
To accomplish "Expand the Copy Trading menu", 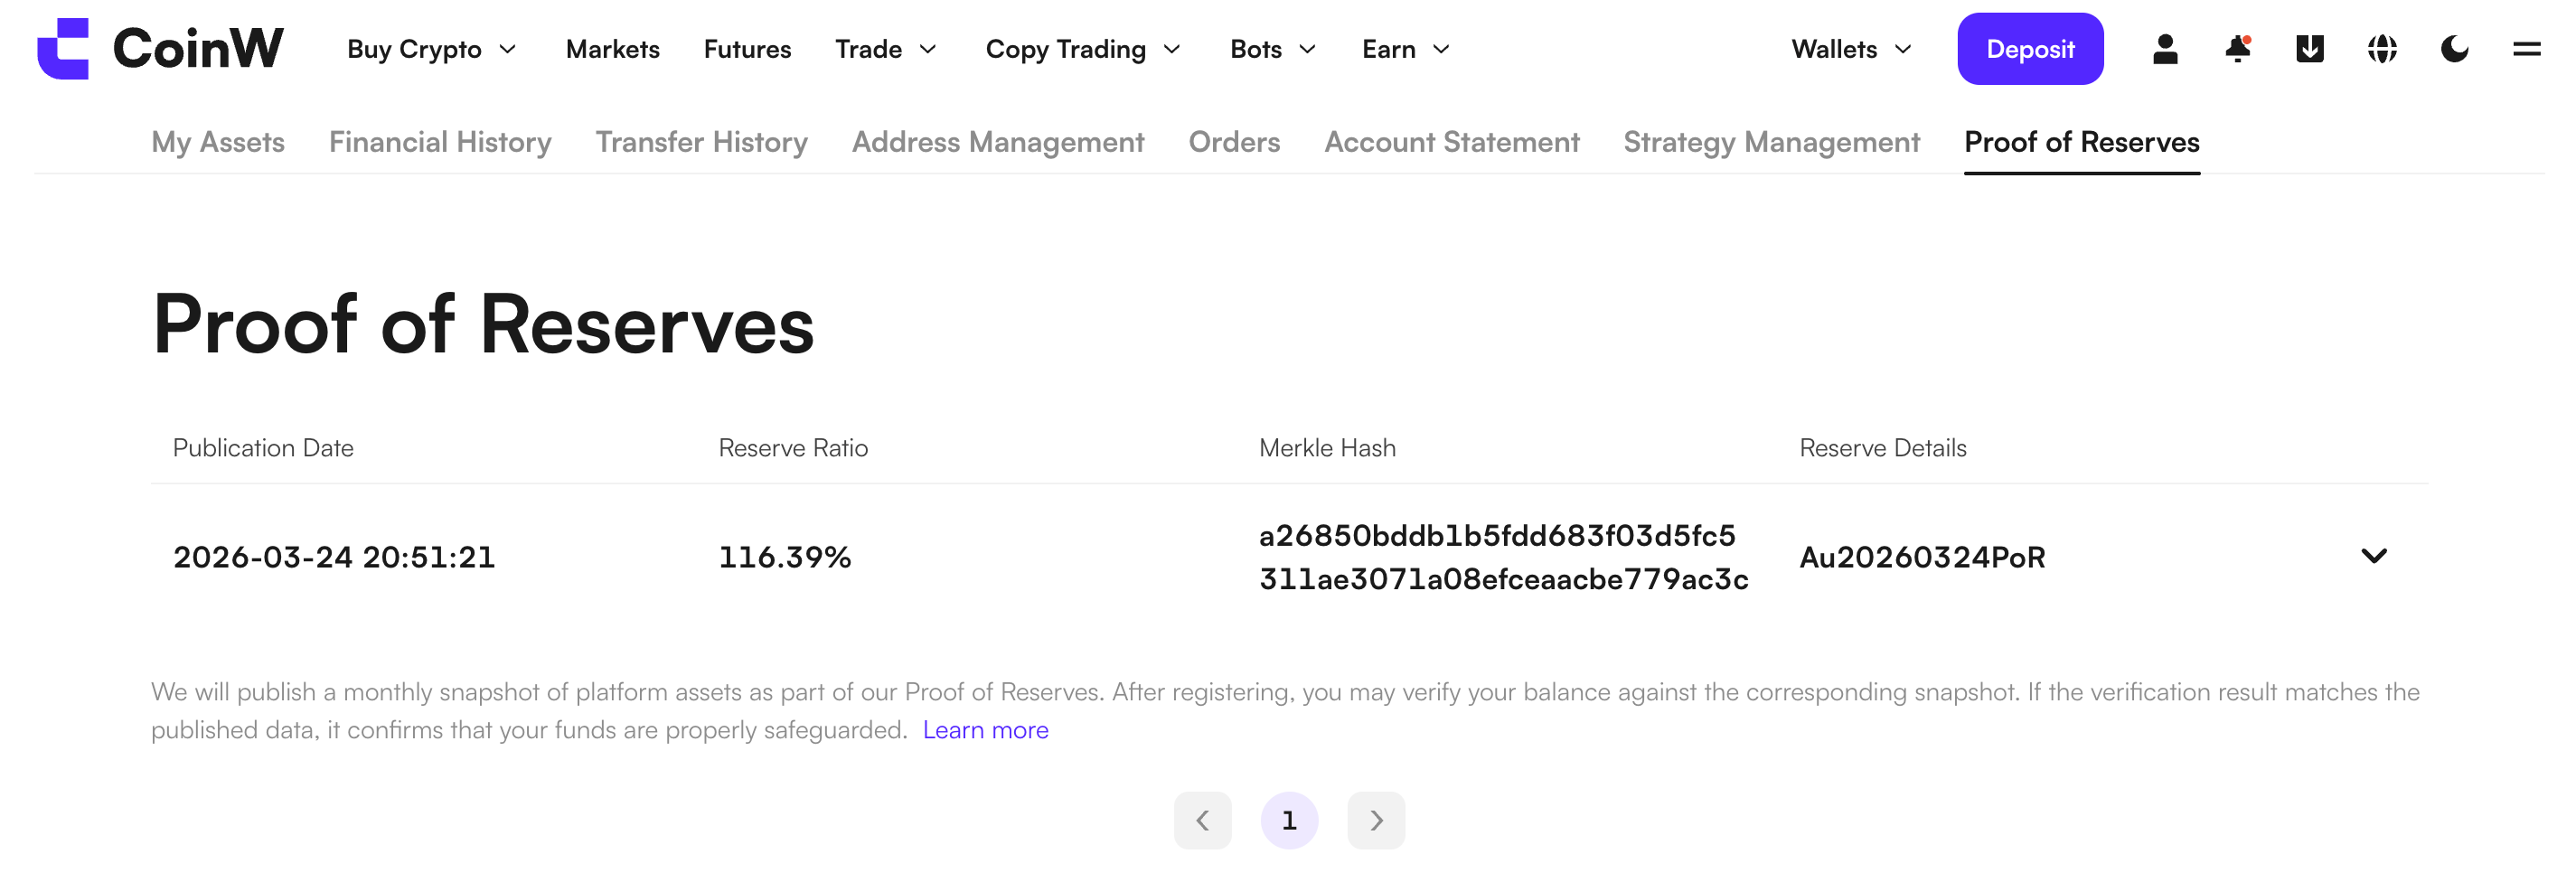I will coord(1083,49).
